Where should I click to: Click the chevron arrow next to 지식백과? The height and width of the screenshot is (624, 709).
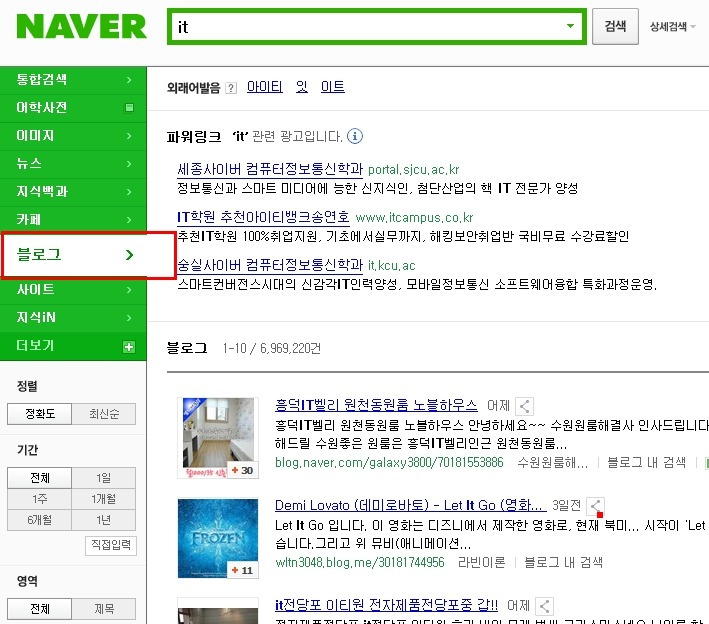coord(129,192)
